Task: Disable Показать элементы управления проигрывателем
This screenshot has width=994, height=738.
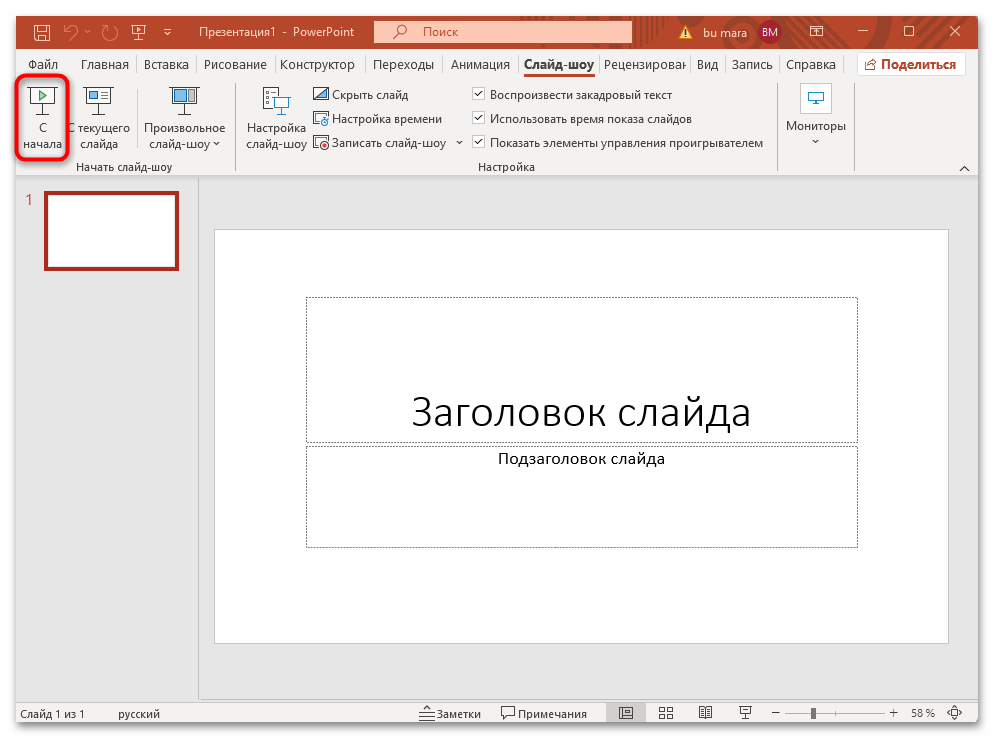Action: point(478,142)
